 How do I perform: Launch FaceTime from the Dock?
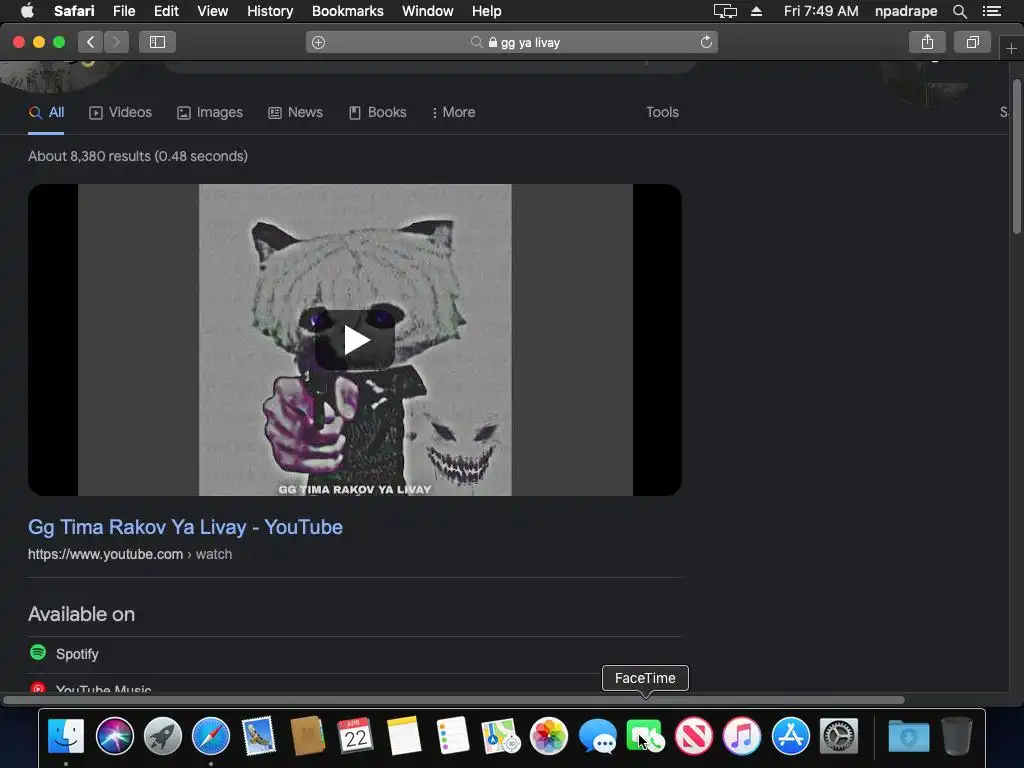[x=645, y=736]
